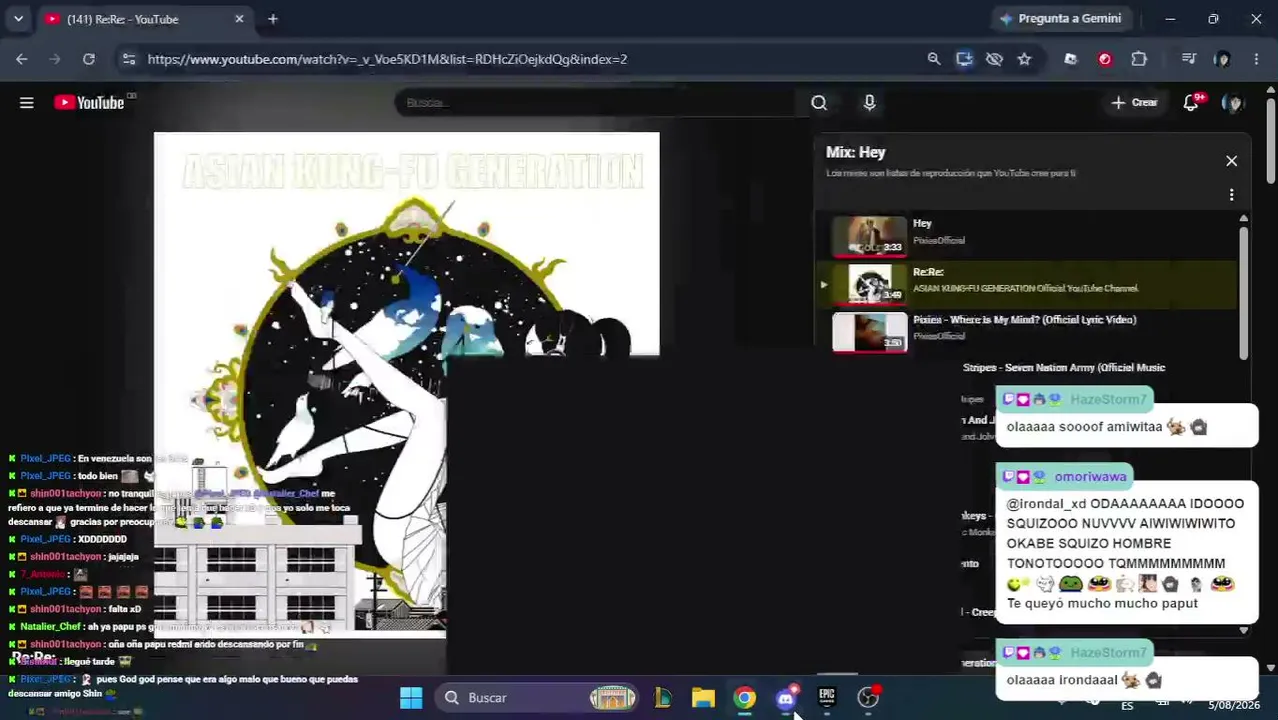Close the Re:Re: YouTube tab
Viewport: 1278px width, 720px height.
click(x=239, y=19)
